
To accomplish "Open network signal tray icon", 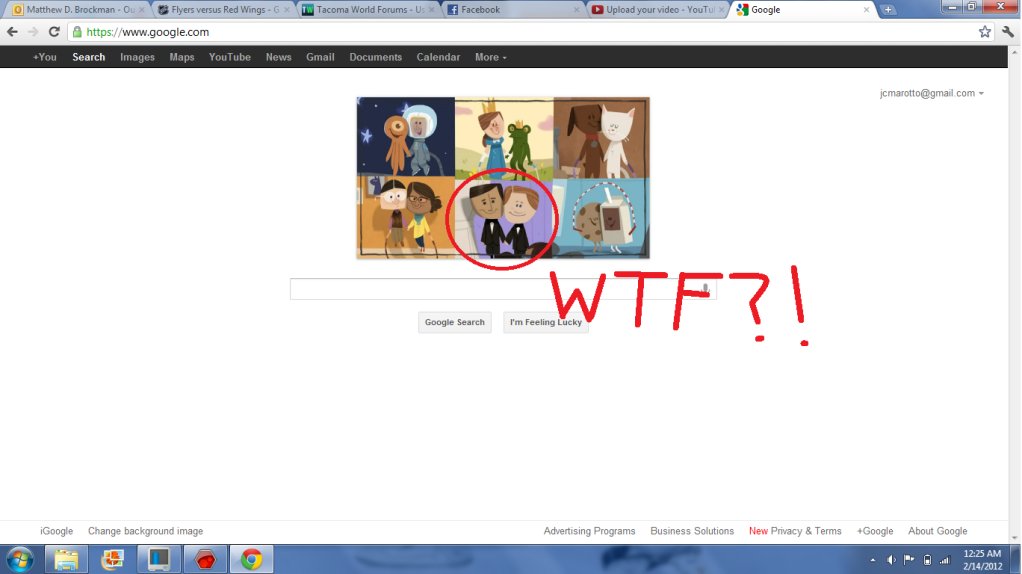I will [944, 560].
